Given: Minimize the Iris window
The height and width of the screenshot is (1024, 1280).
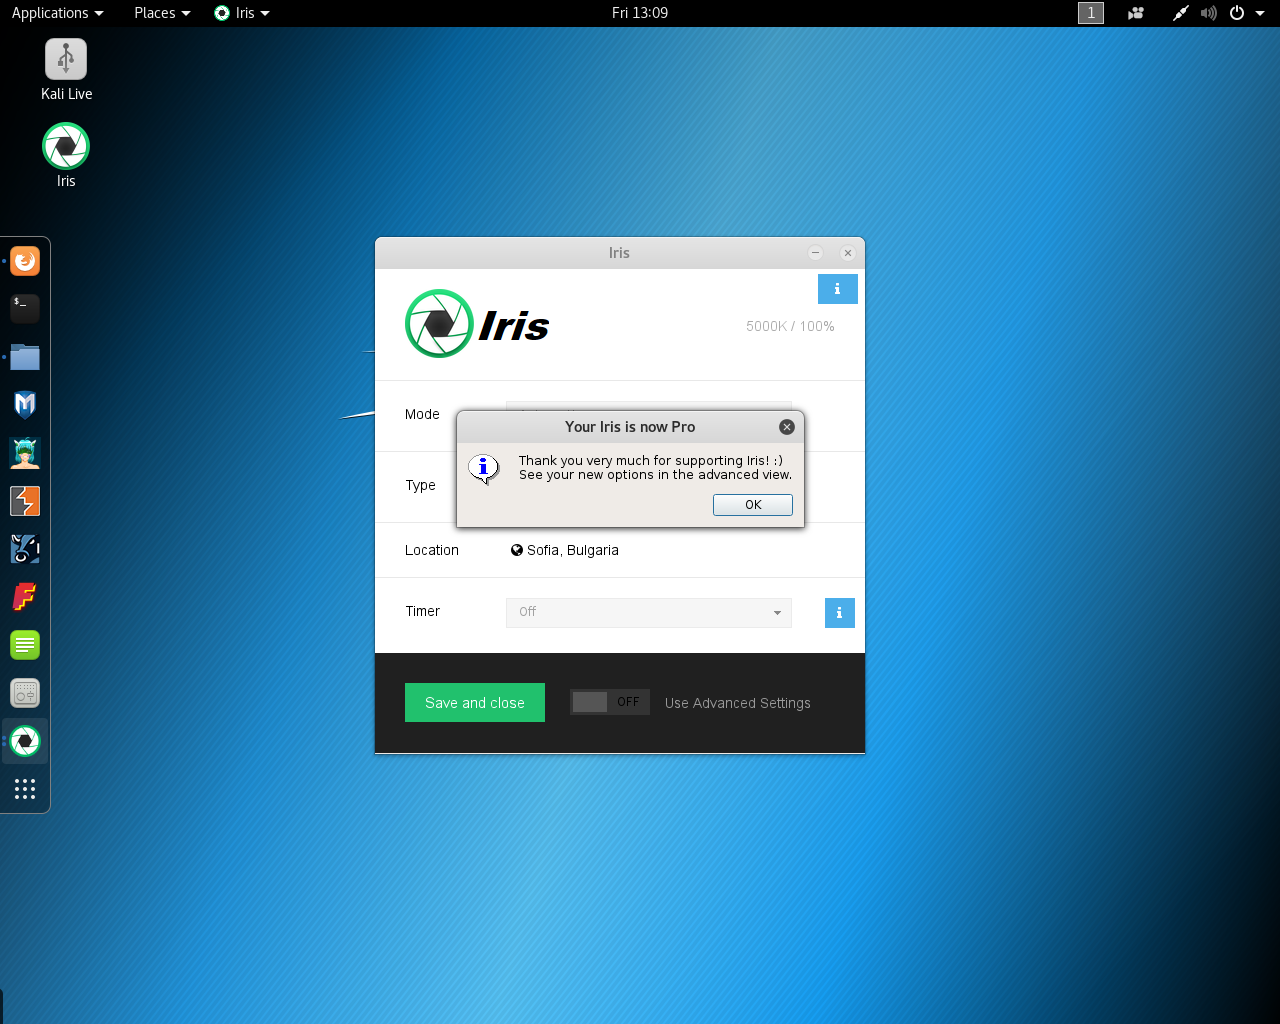Looking at the screenshot, I should 815,253.
